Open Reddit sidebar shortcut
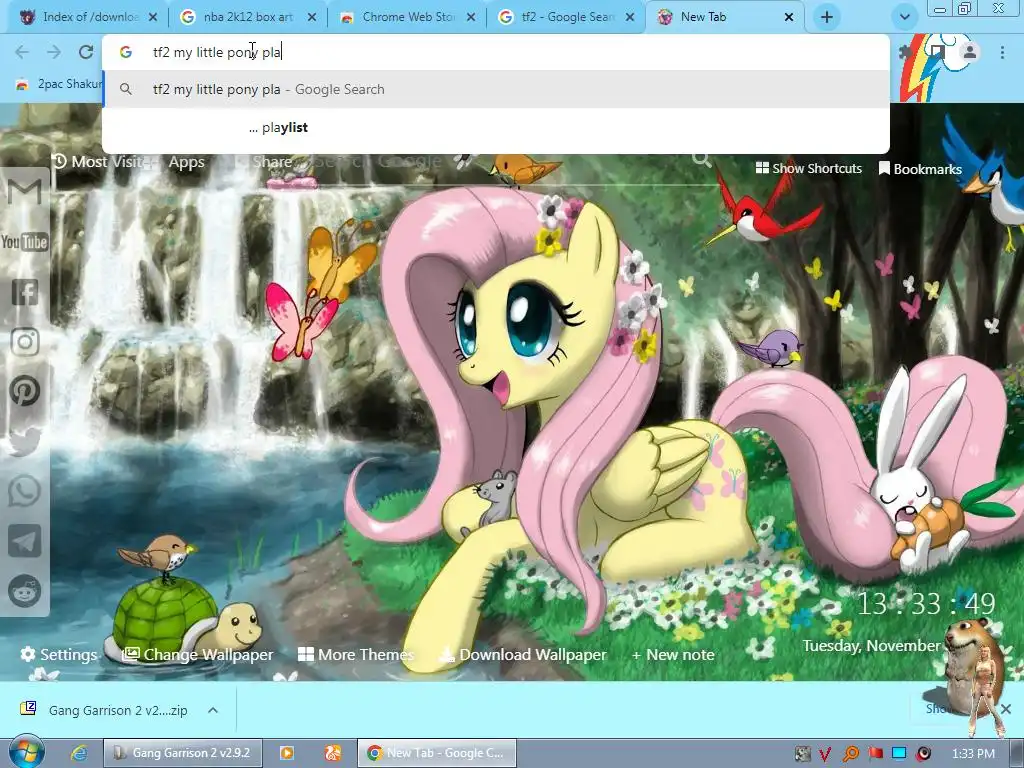The width and height of the screenshot is (1024, 768). [x=25, y=591]
